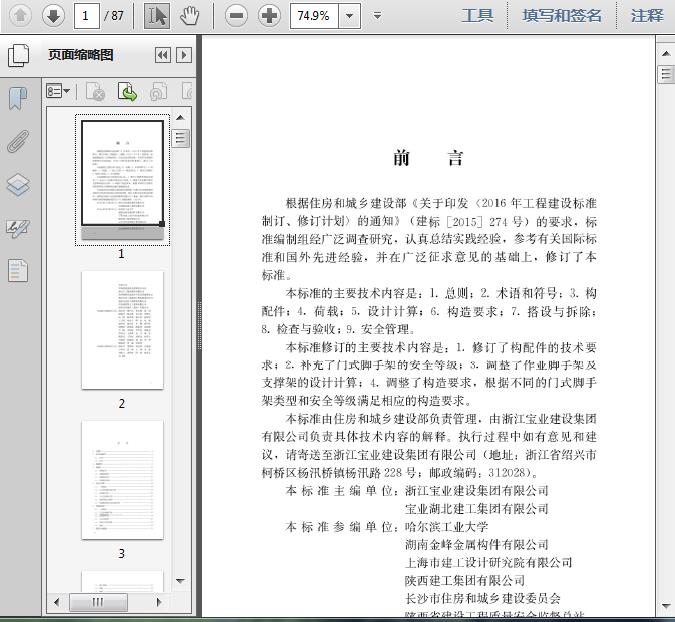This screenshot has height=622, width=675.
Task: Open the Signatures sidebar panel
Action: point(18,228)
